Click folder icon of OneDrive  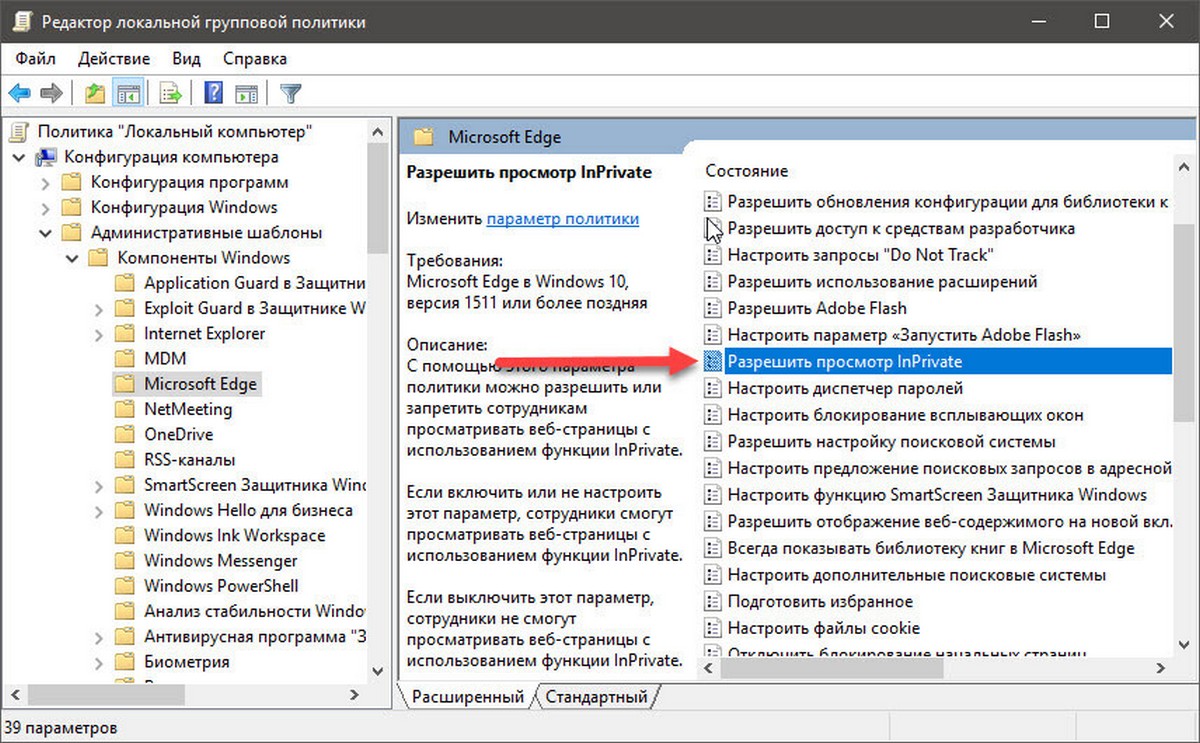tap(124, 434)
